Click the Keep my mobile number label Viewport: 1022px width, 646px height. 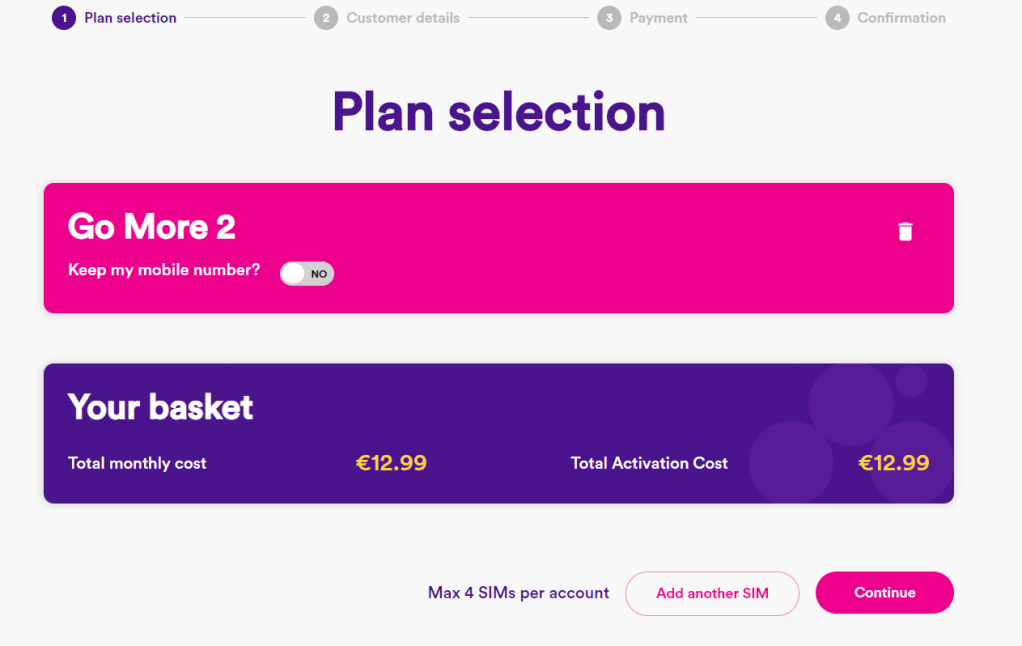(x=164, y=270)
